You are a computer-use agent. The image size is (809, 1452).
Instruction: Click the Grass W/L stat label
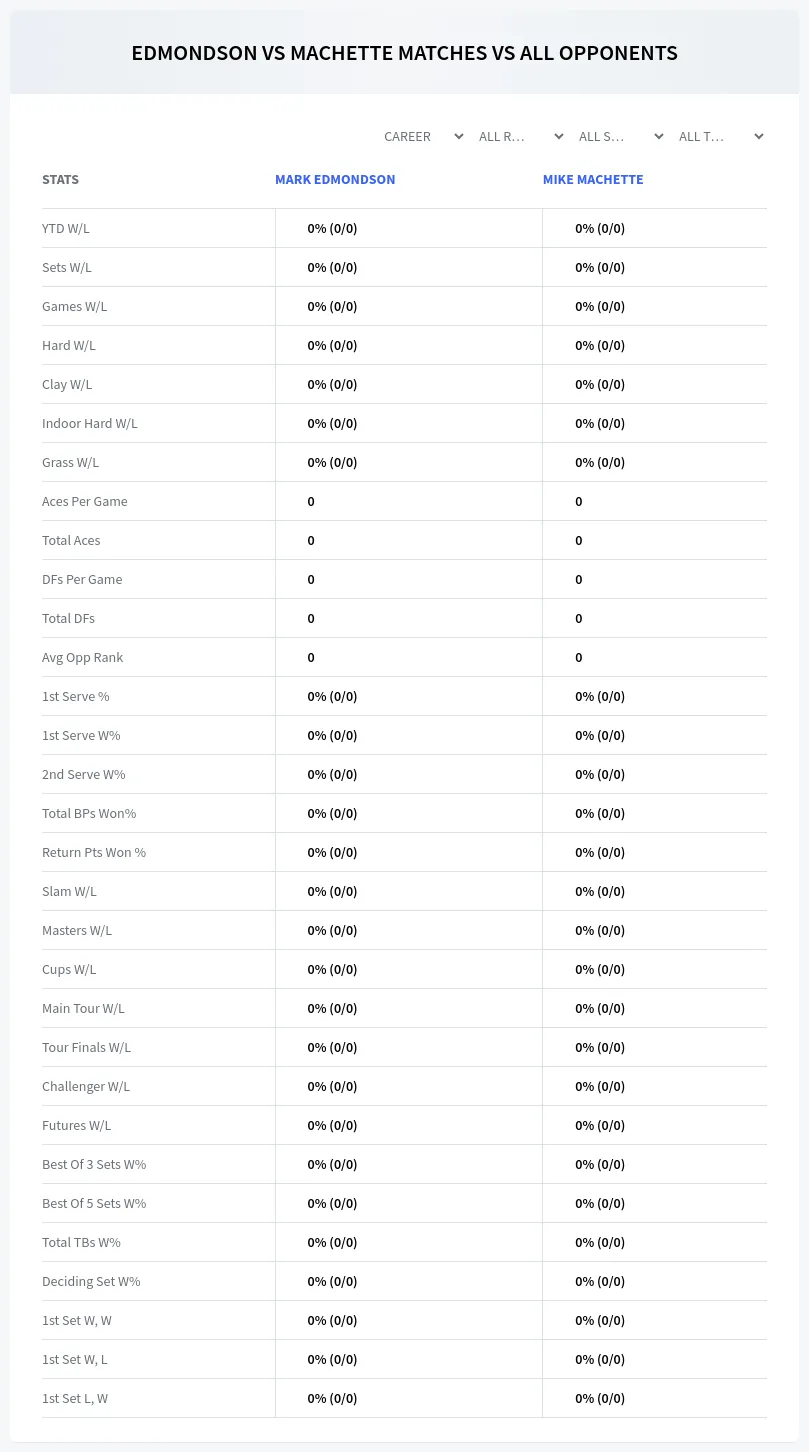point(70,462)
